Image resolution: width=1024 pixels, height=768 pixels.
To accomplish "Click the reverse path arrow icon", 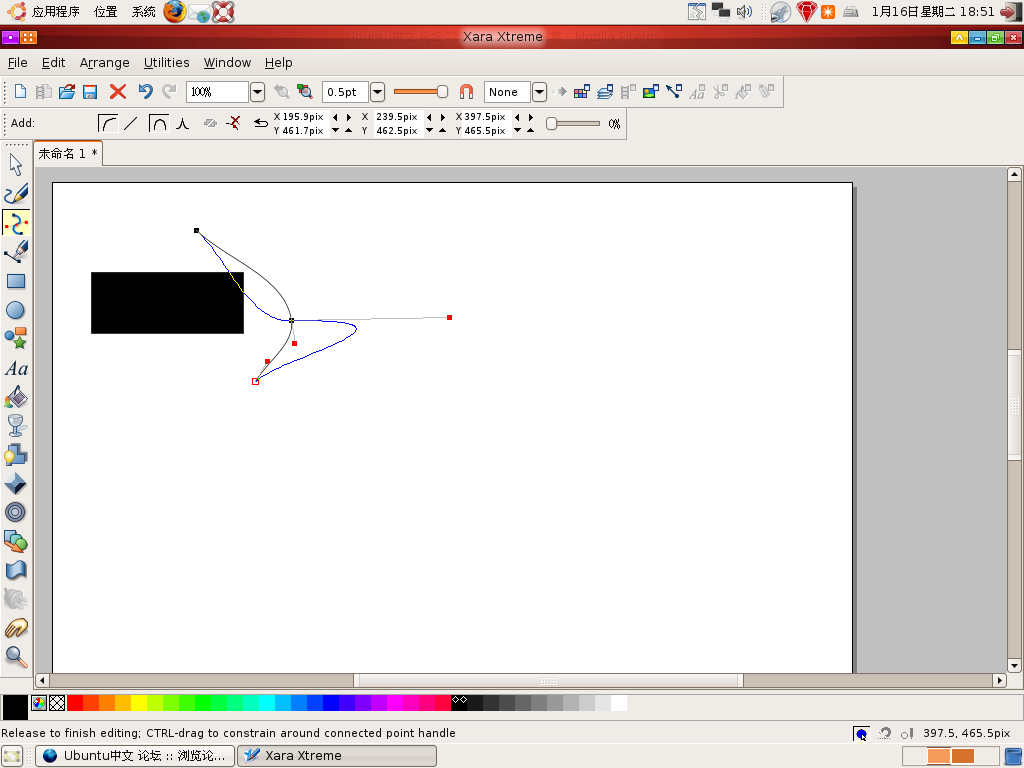I will point(261,123).
